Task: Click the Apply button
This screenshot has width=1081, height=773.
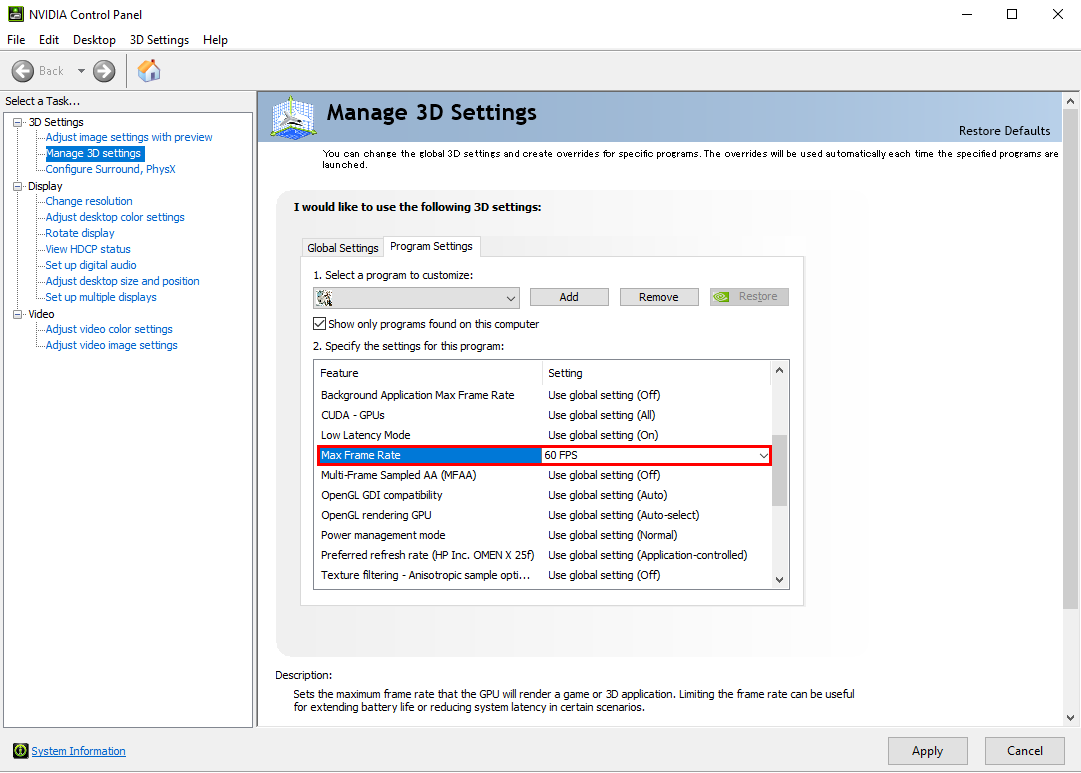Action: pyautogui.click(x=927, y=751)
